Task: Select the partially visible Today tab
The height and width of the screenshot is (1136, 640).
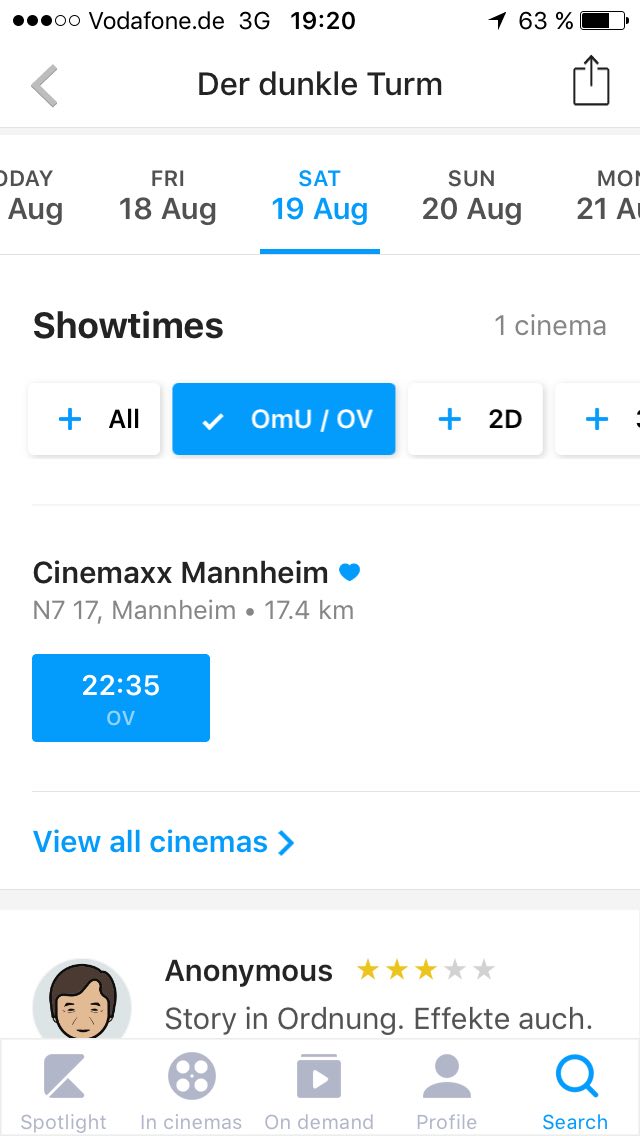Action: click(30, 196)
